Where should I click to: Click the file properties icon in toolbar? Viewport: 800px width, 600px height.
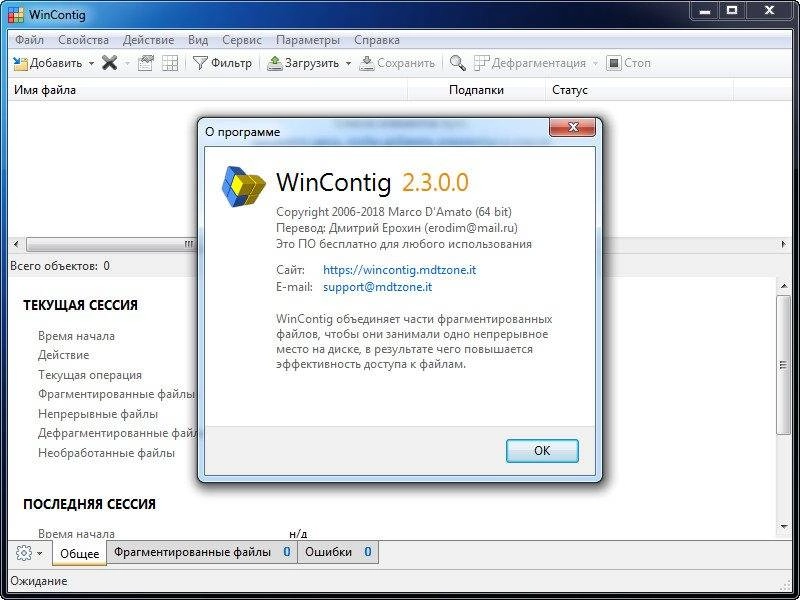[146, 63]
